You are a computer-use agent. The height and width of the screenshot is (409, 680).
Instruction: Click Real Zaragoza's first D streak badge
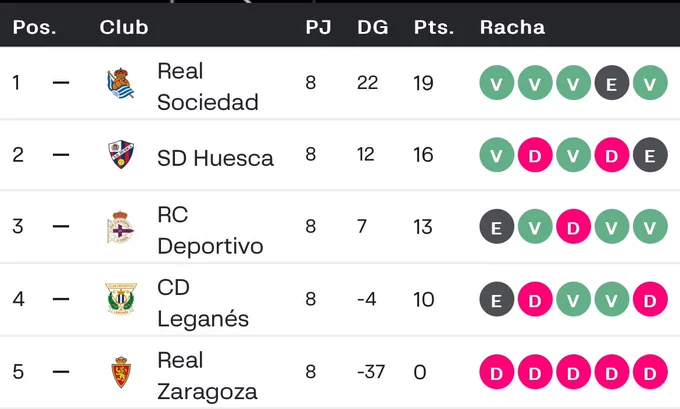click(497, 372)
